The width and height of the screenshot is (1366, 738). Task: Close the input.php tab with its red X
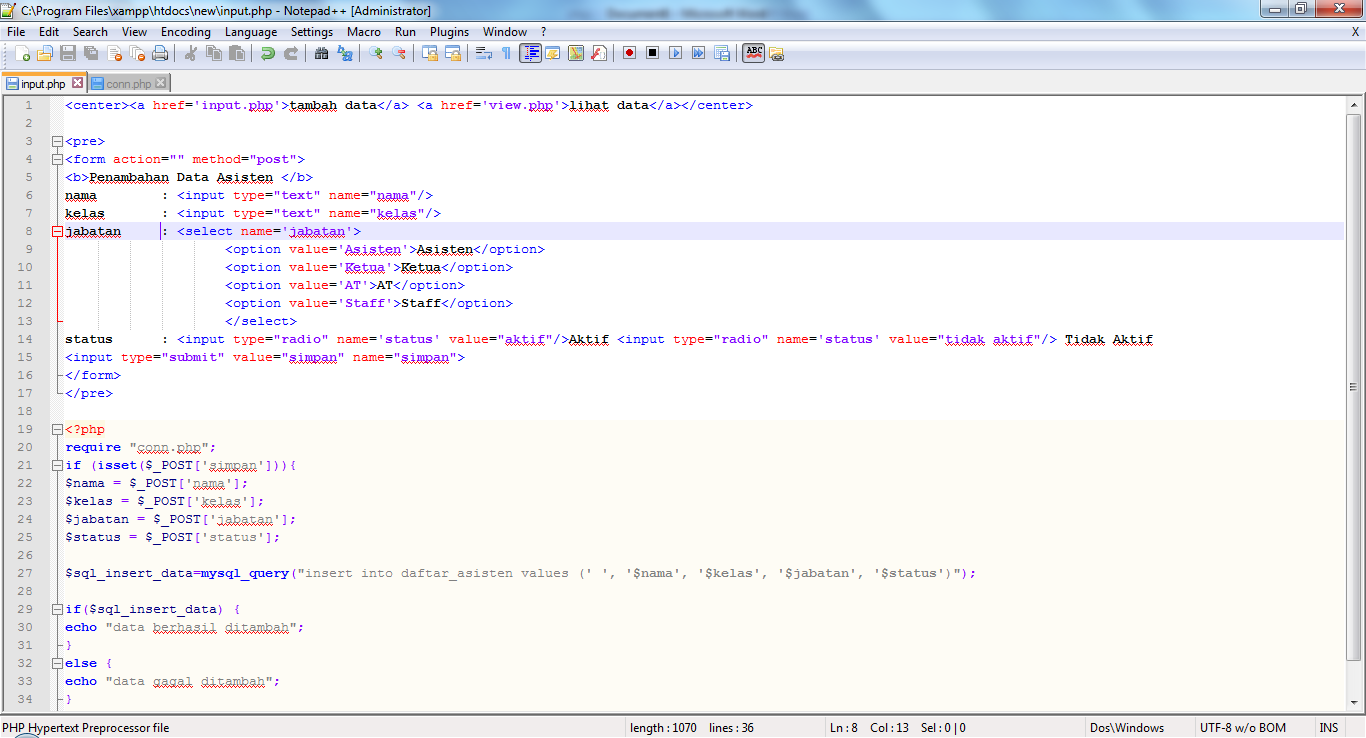[78, 83]
